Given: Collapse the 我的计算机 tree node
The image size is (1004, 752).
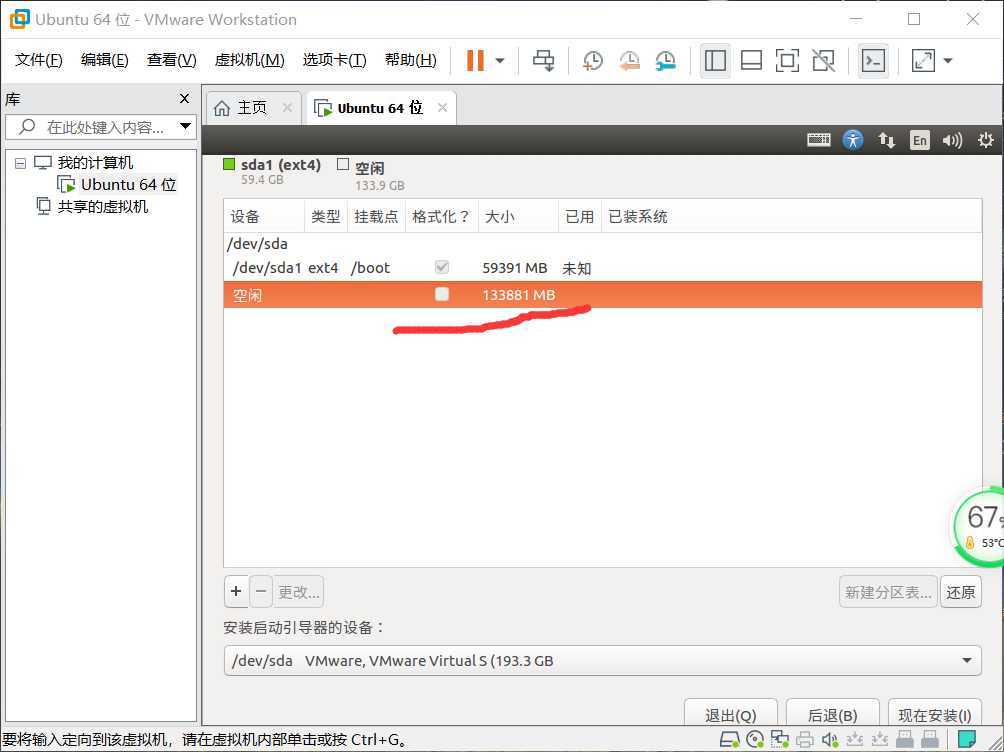Looking at the screenshot, I should [x=20, y=163].
